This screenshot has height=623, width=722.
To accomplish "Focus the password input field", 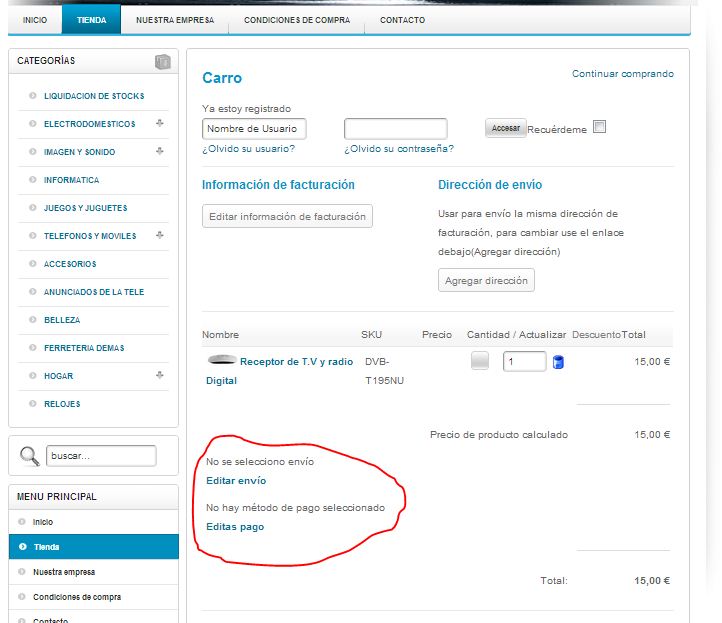I will tap(396, 129).
